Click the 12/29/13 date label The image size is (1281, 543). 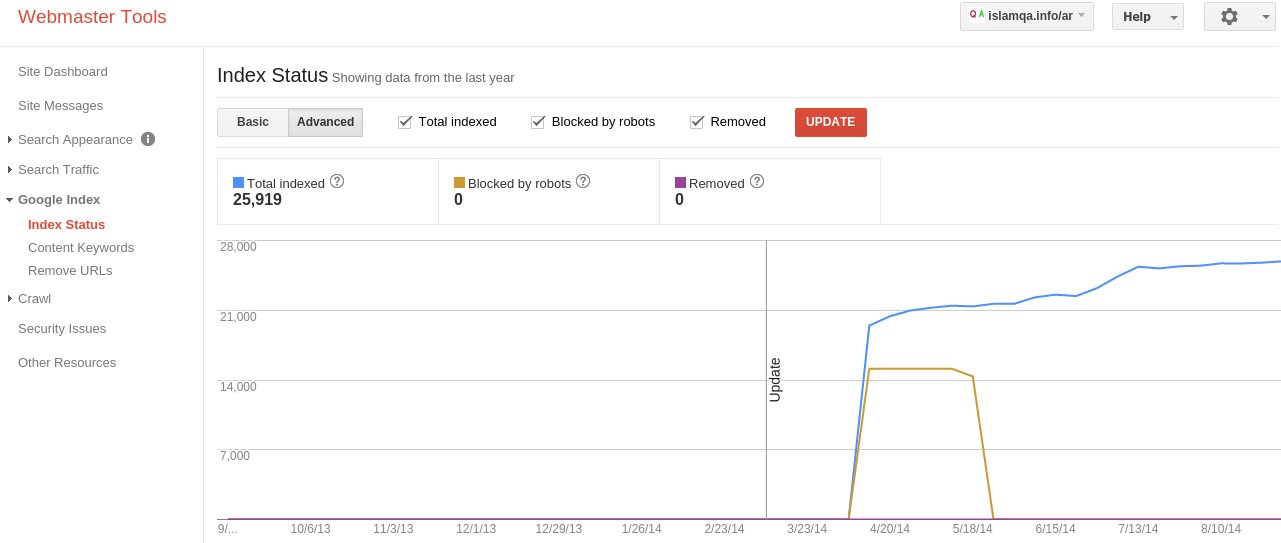click(559, 529)
